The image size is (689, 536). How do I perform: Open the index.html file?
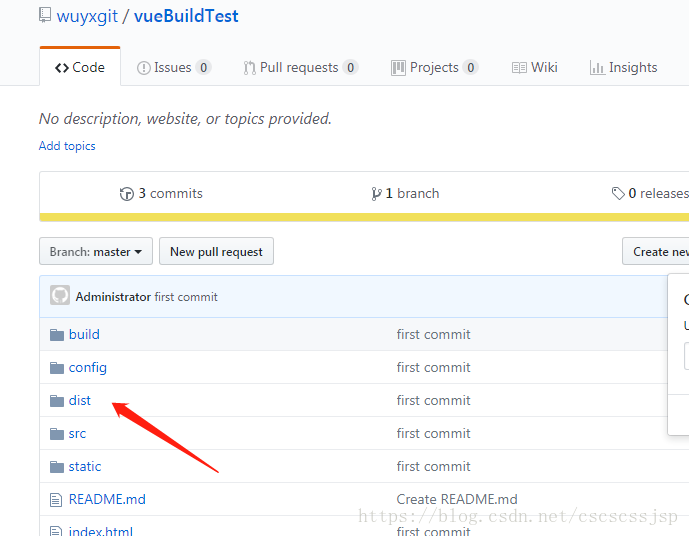coord(101,531)
